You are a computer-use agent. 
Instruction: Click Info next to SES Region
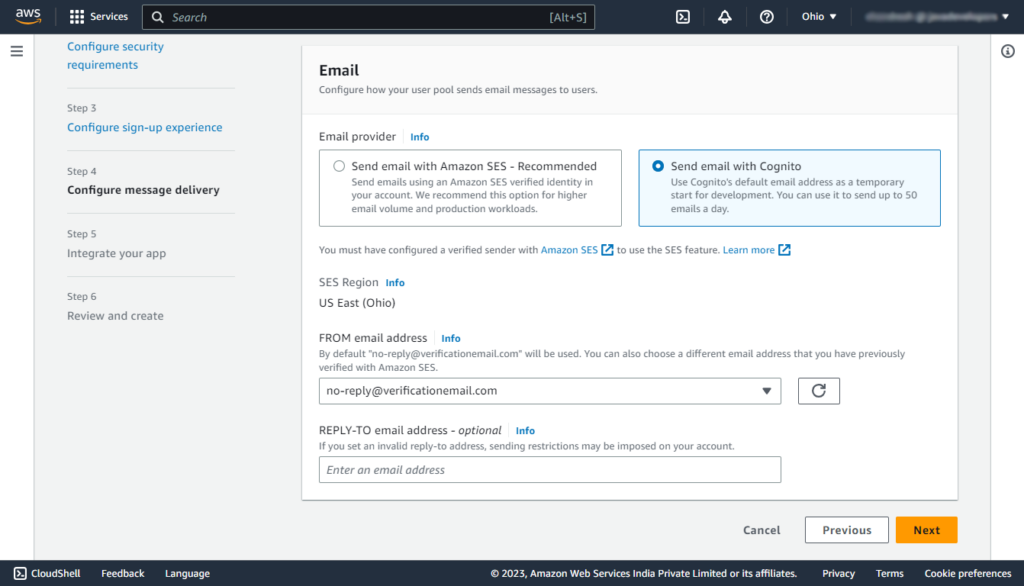pos(395,282)
